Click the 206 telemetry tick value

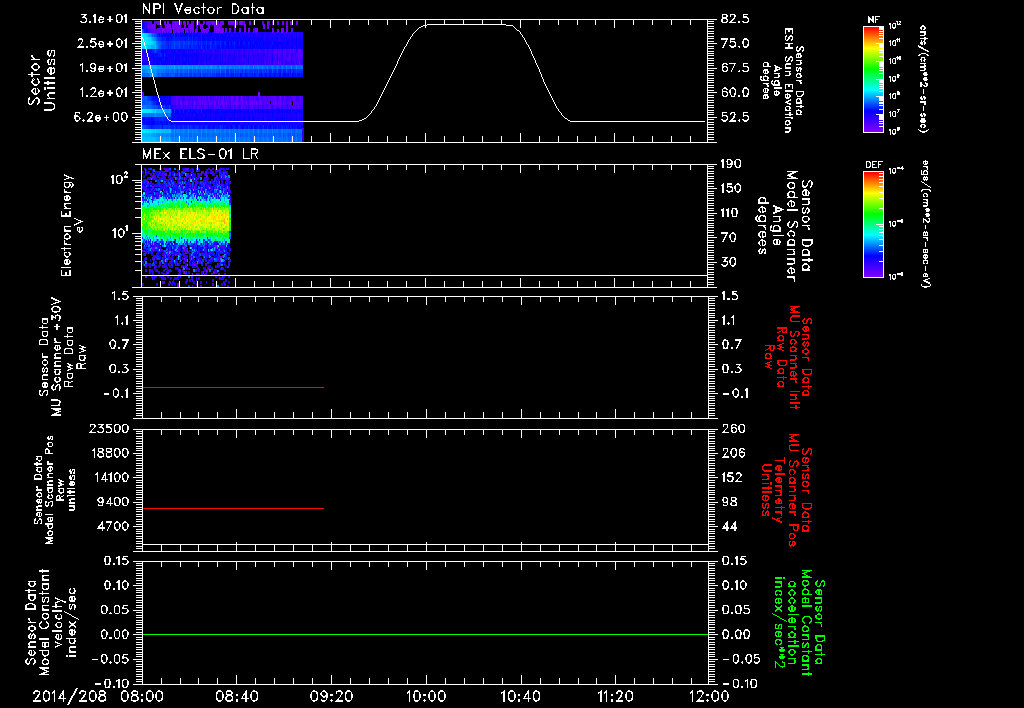[732, 453]
